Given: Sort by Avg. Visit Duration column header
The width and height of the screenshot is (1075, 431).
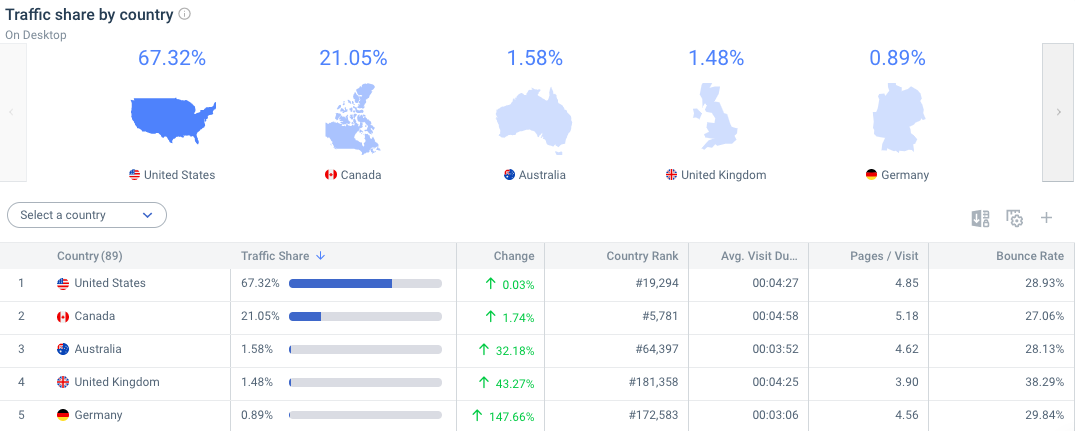Looking at the screenshot, I should (760, 256).
